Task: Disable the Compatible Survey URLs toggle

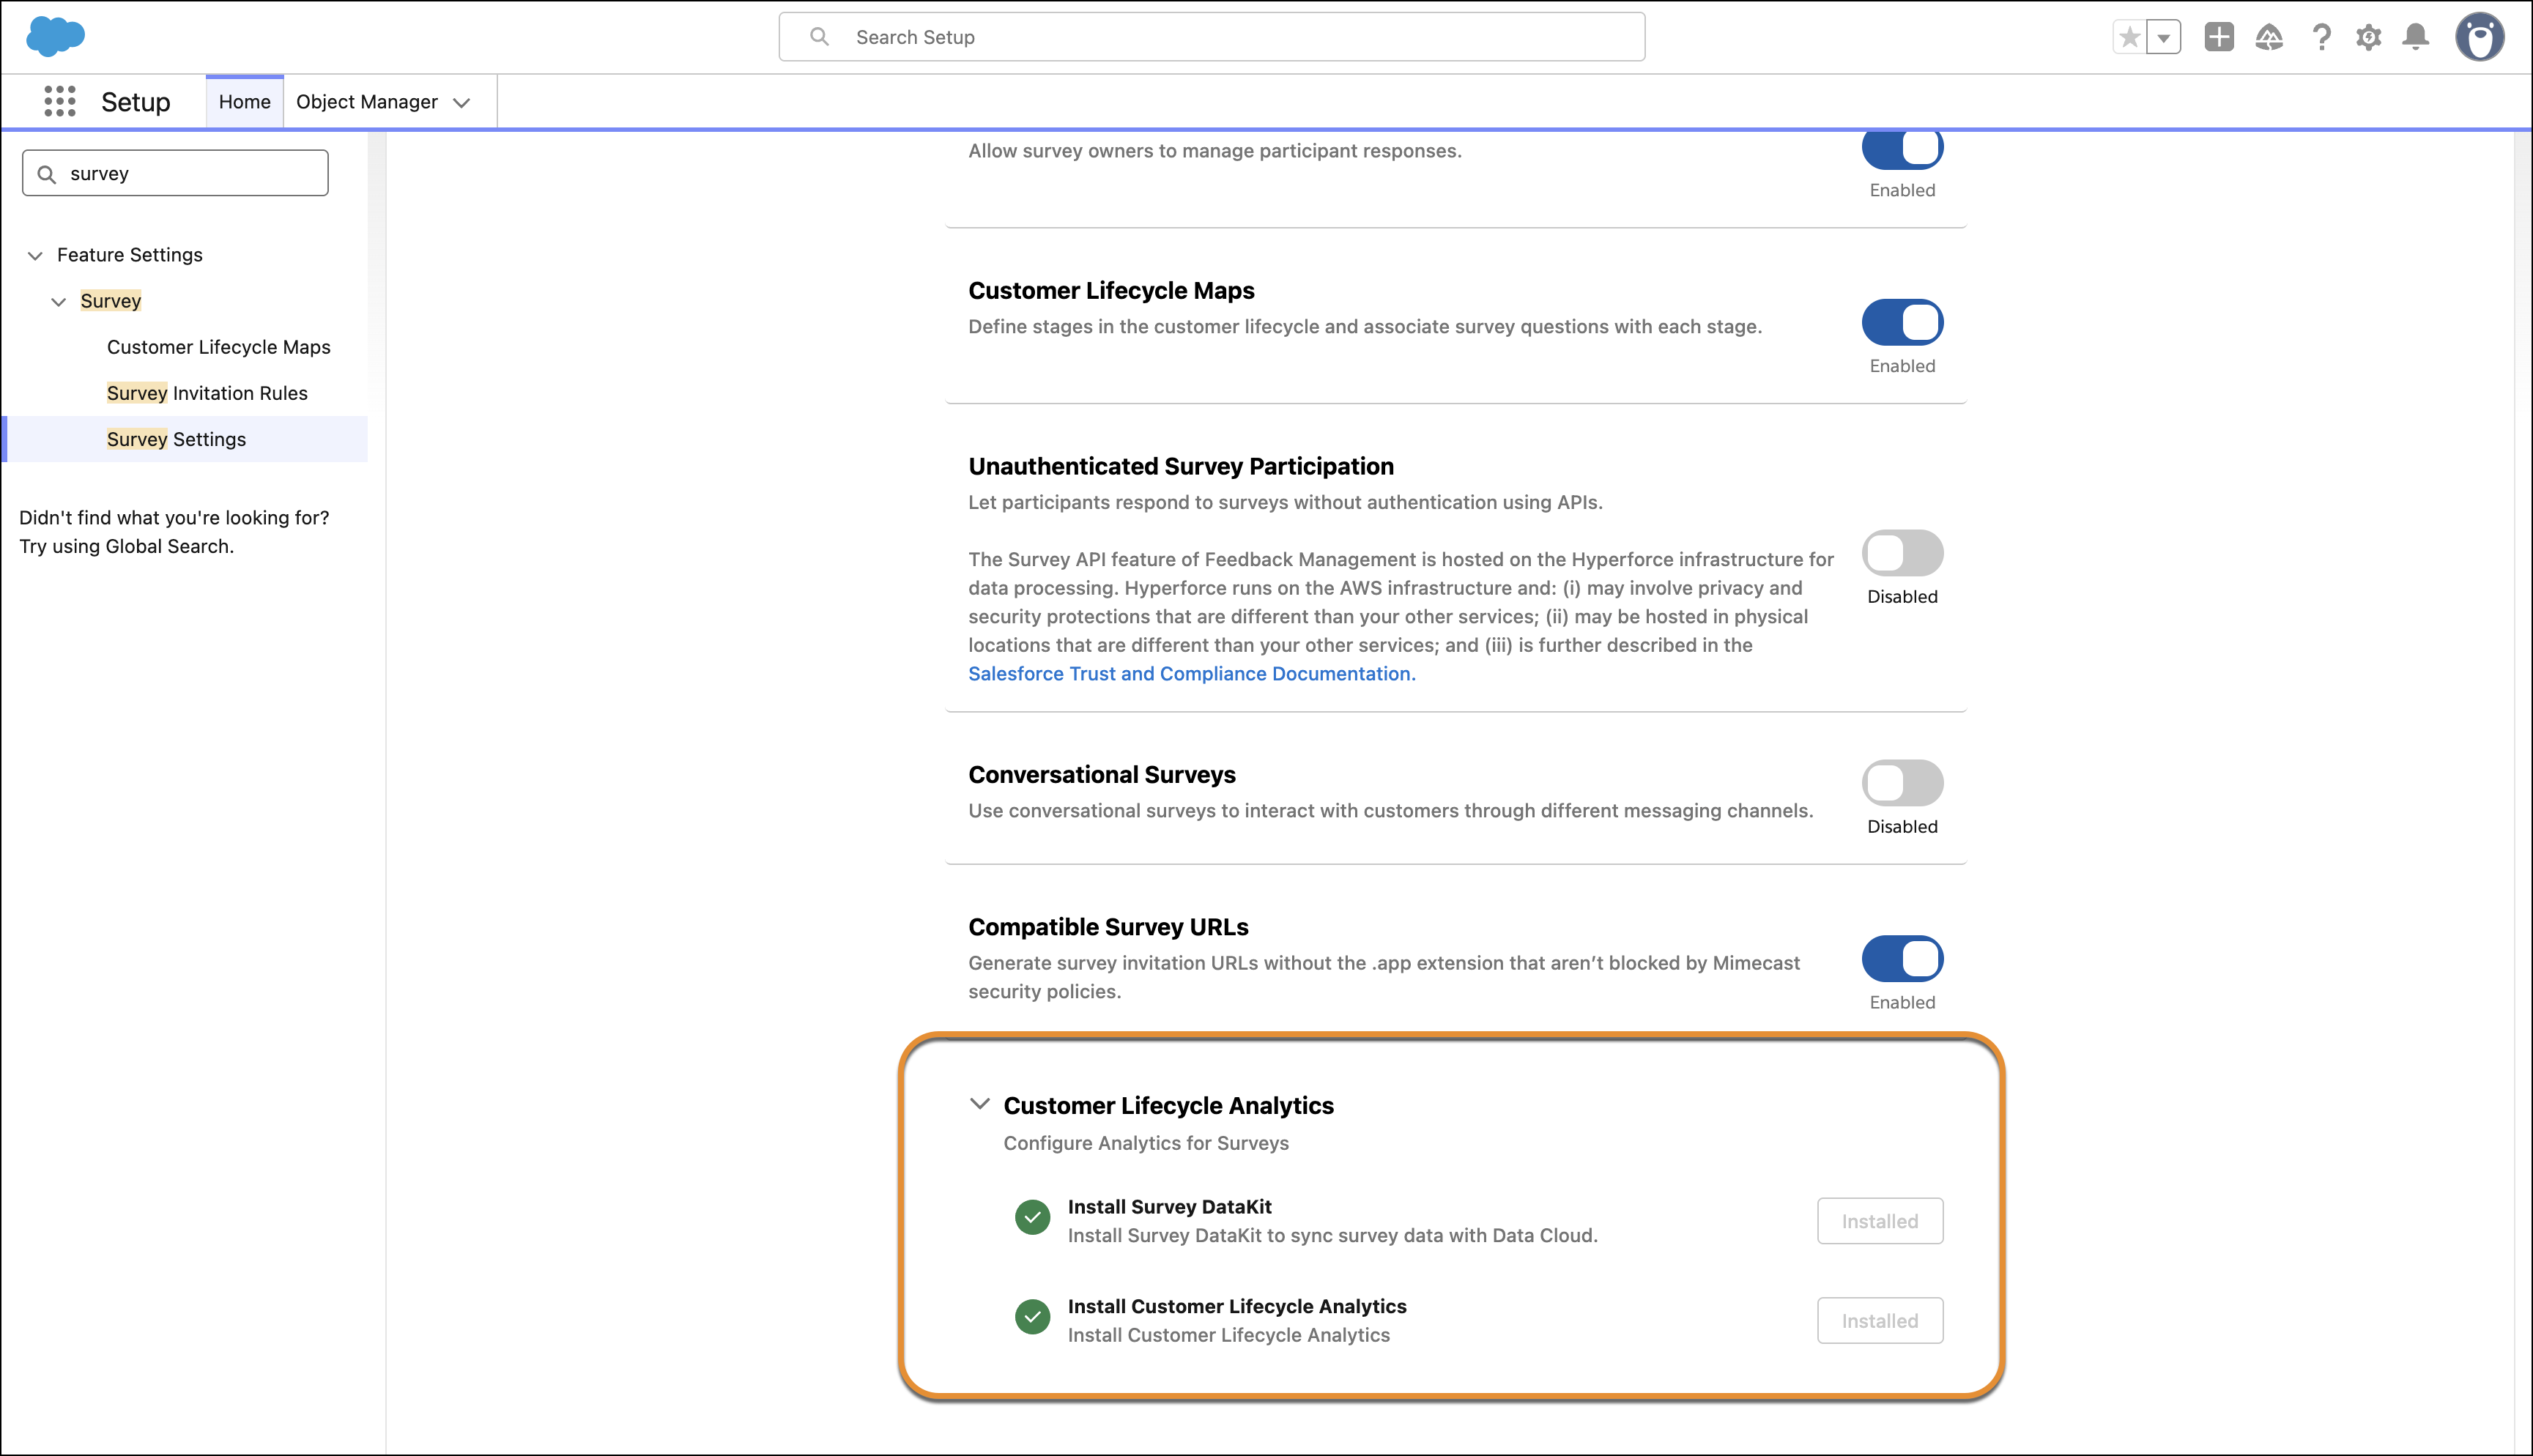Action: pyautogui.click(x=1902, y=959)
